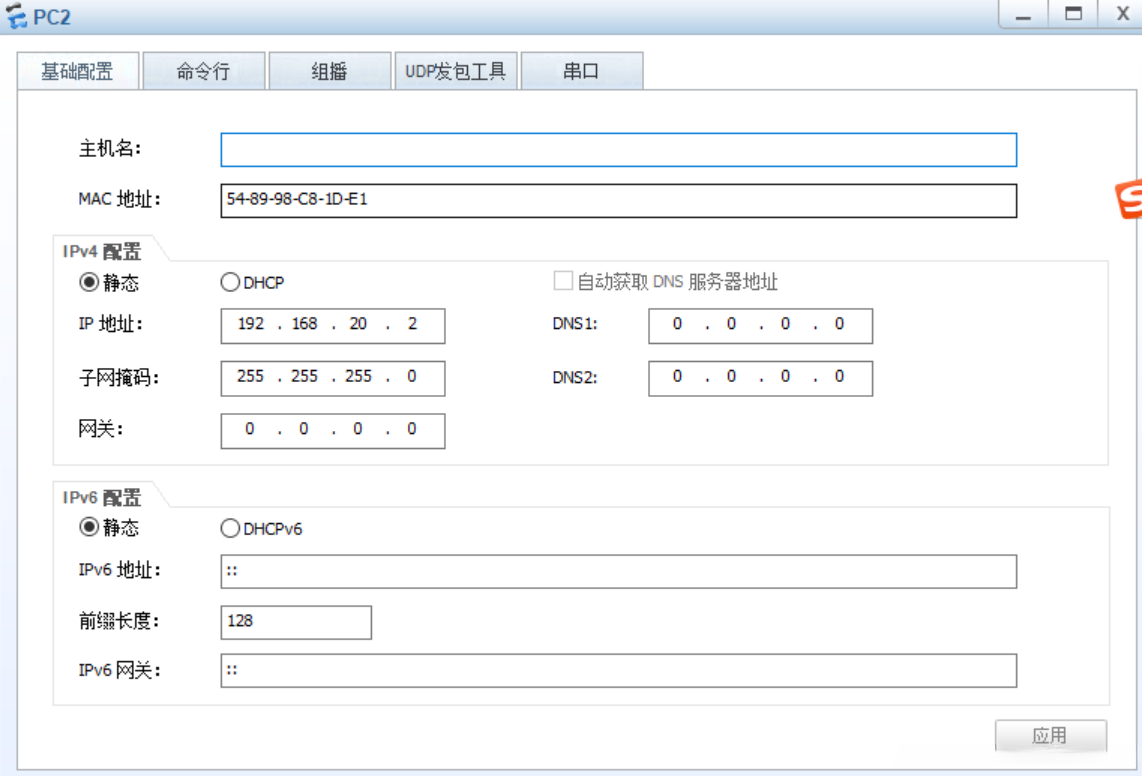
Task: Click the DNS2 address field
Action: pos(760,378)
